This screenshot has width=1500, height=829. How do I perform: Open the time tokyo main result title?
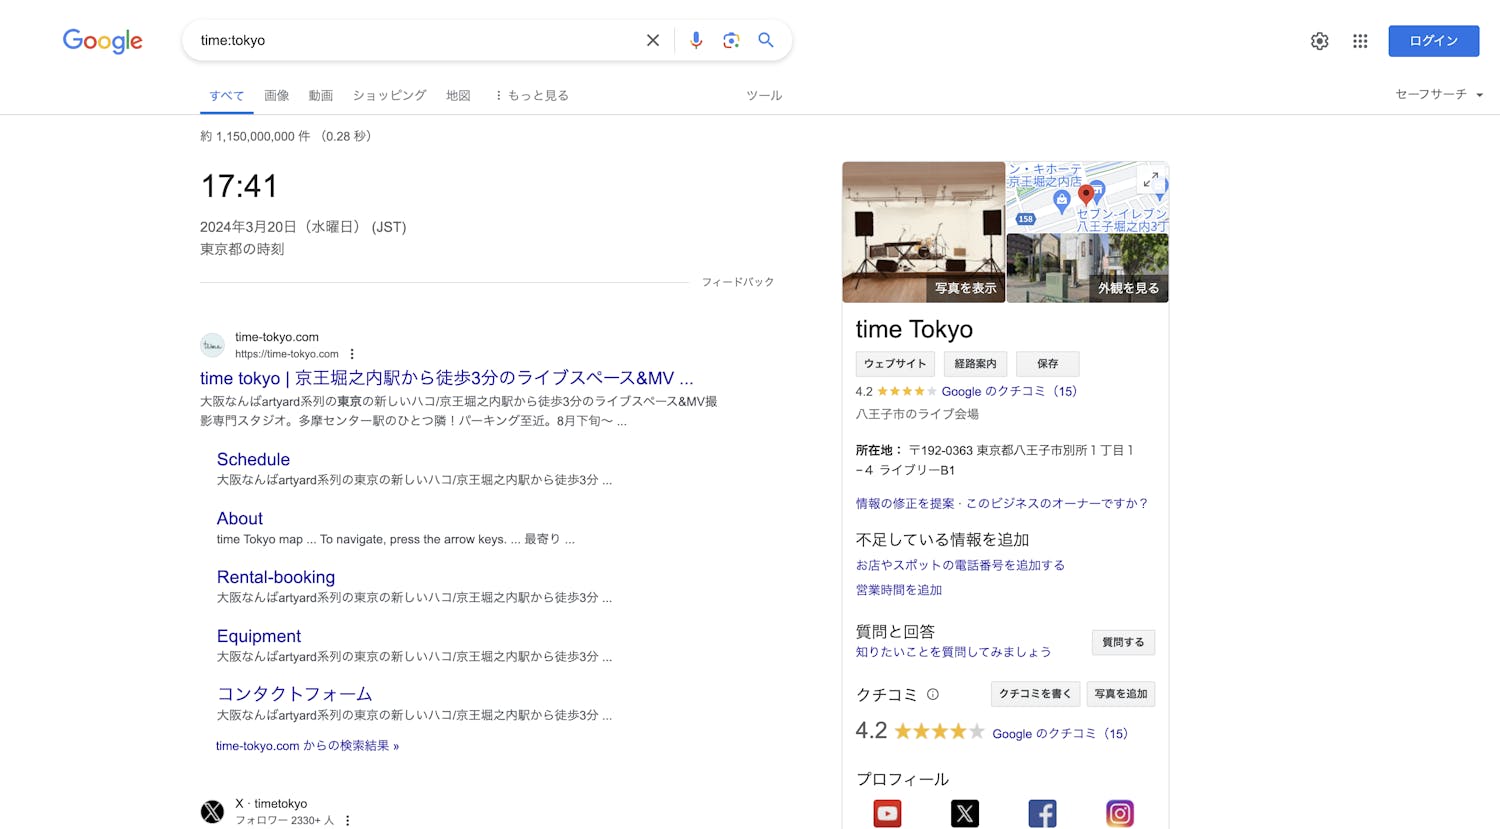[446, 378]
